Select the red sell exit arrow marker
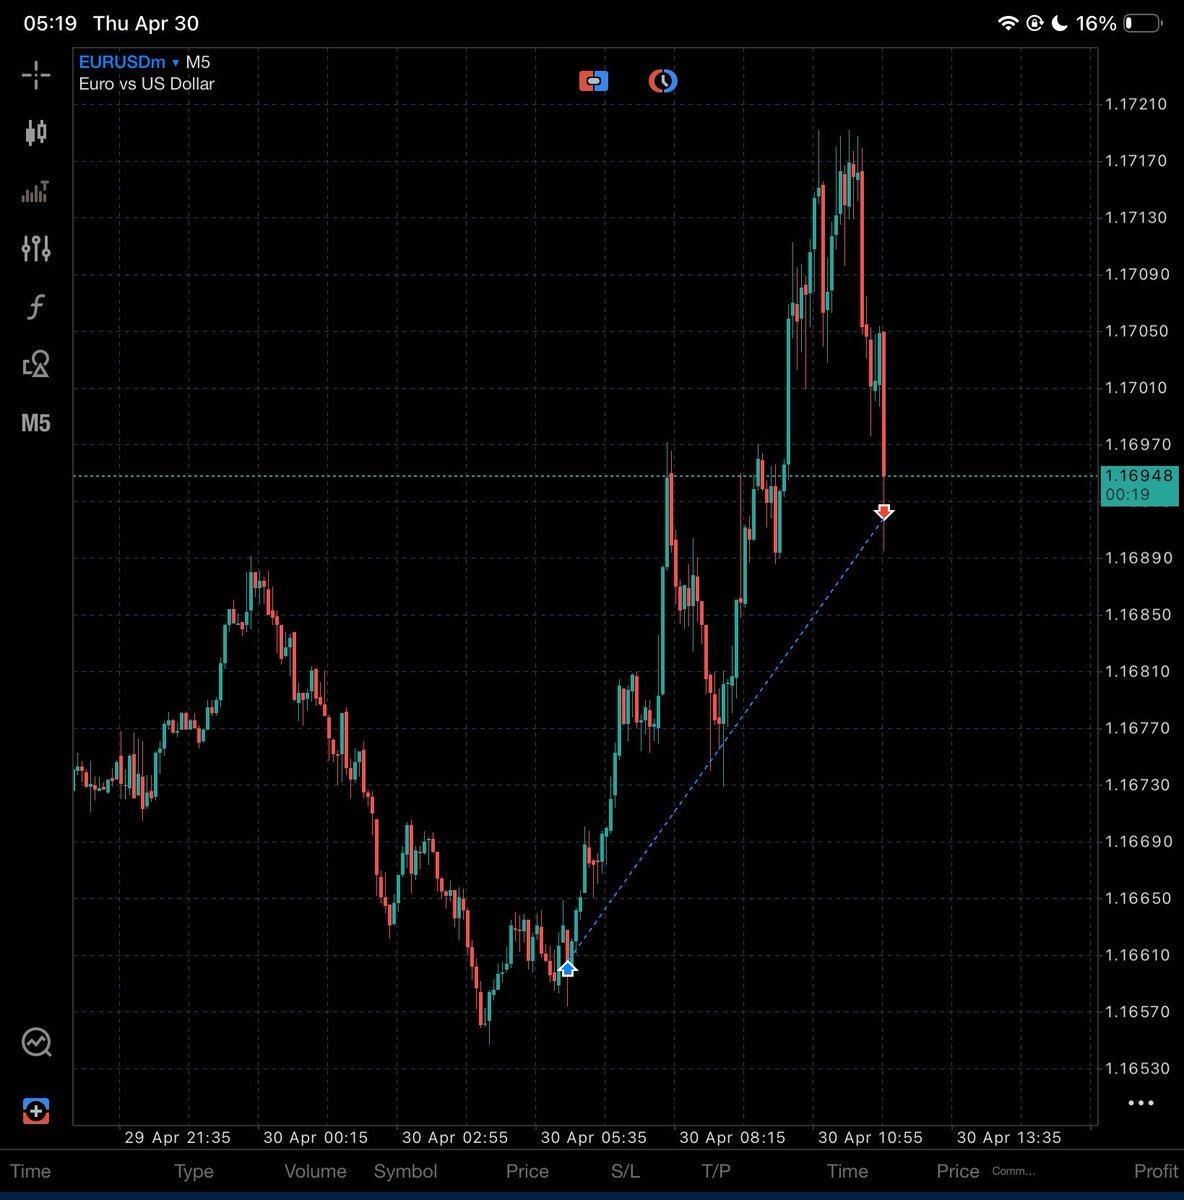 tap(884, 512)
